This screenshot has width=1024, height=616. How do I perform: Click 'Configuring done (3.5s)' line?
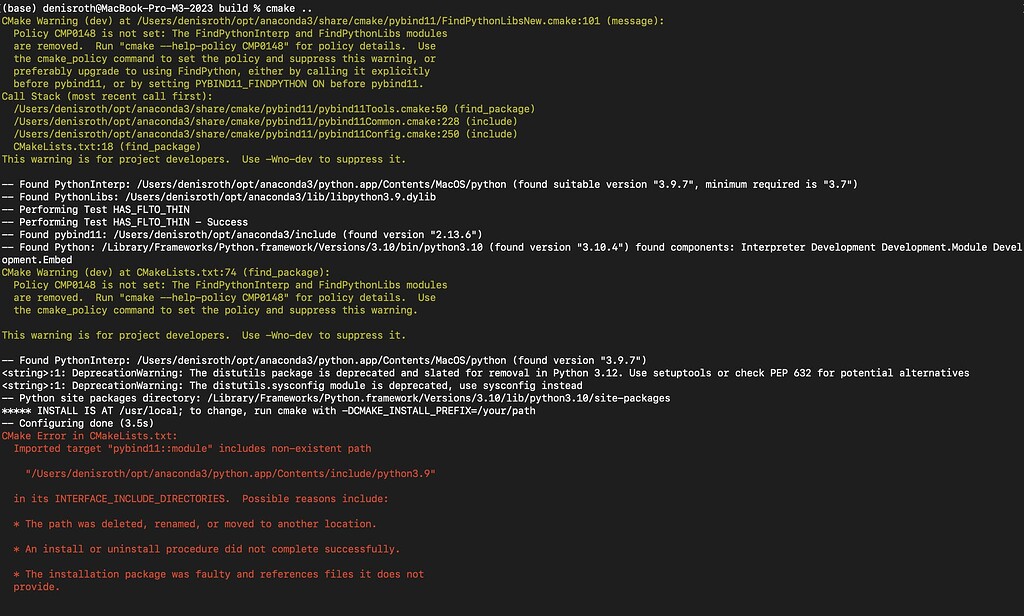78,423
